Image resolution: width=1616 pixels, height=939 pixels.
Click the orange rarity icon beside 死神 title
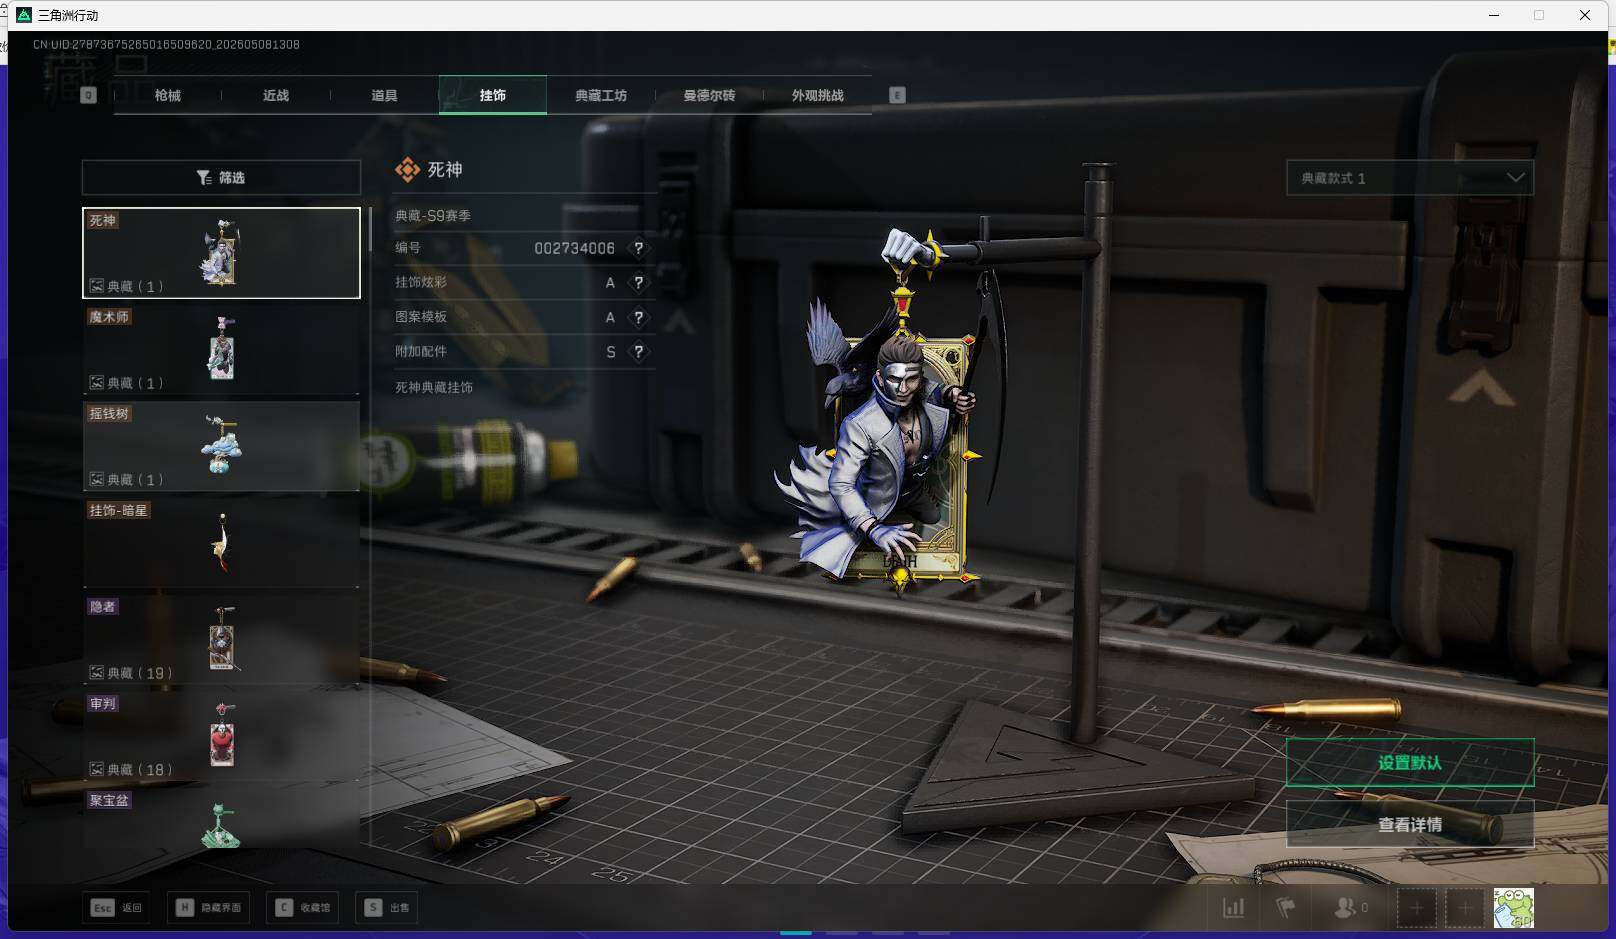click(407, 170)
